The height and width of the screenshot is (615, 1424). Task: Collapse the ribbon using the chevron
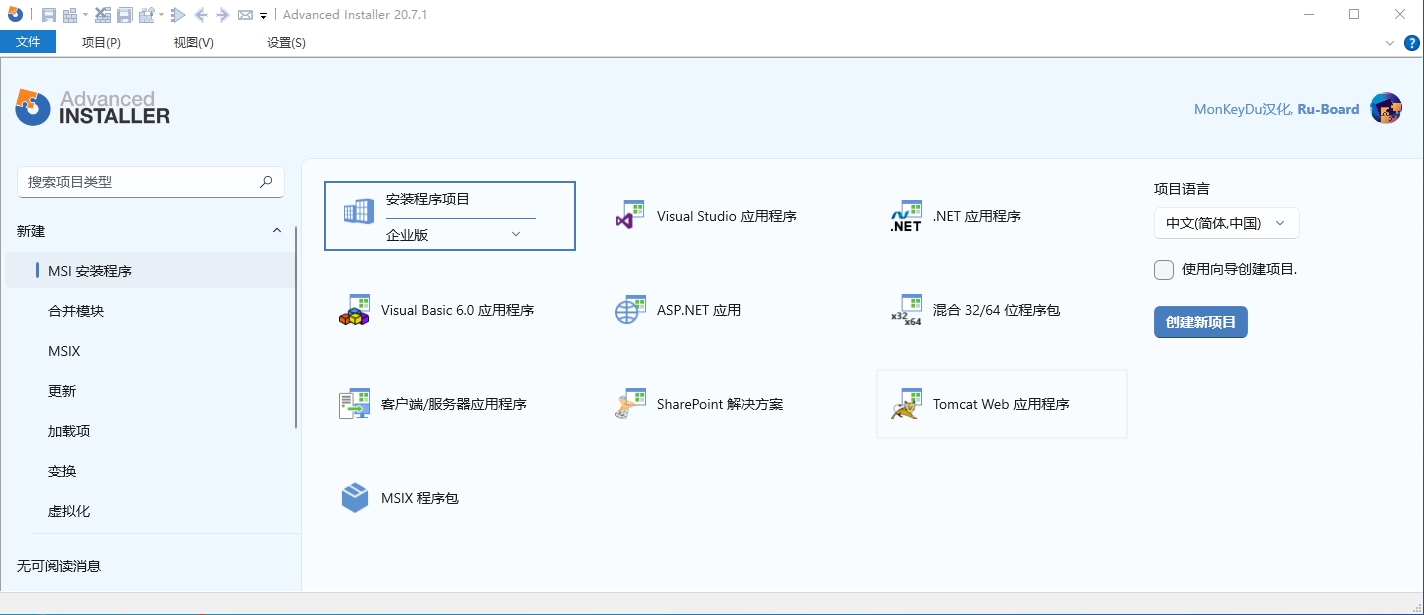pyautogui.click(x=1390, y=42)
